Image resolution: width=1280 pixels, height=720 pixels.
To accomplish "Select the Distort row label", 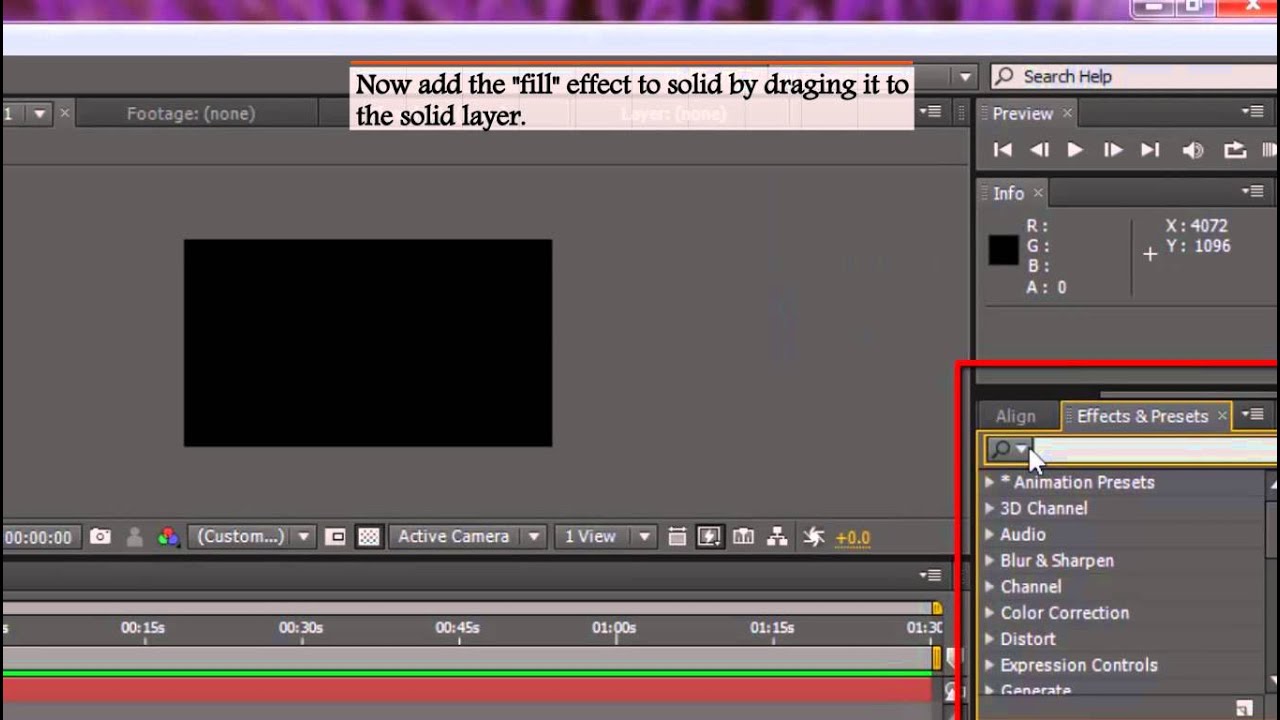I will [1028, 639].
